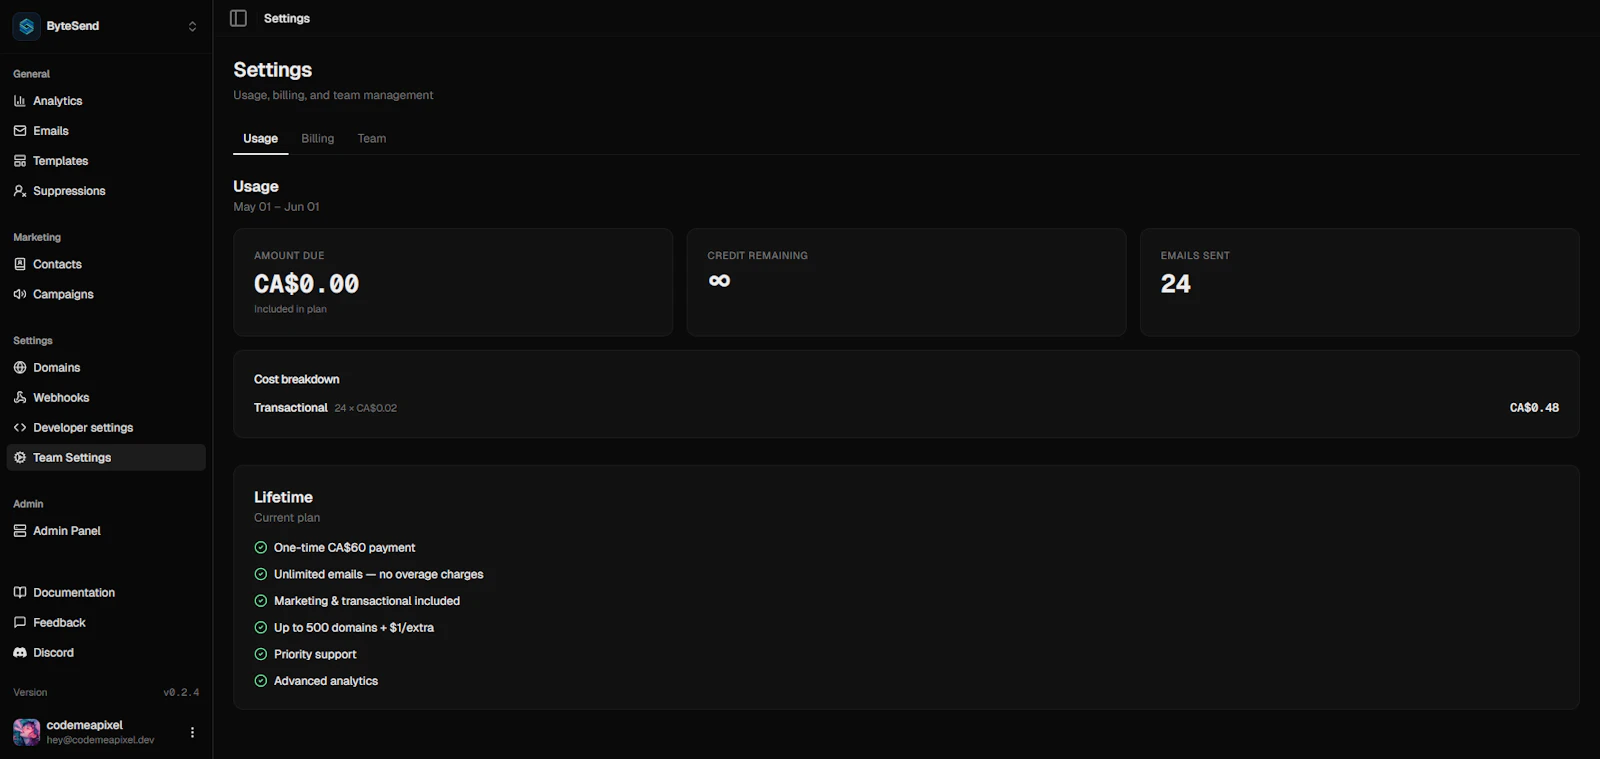Open the Feedback link
Screen dimensions: 1600x759
click(x=106, y=623)
